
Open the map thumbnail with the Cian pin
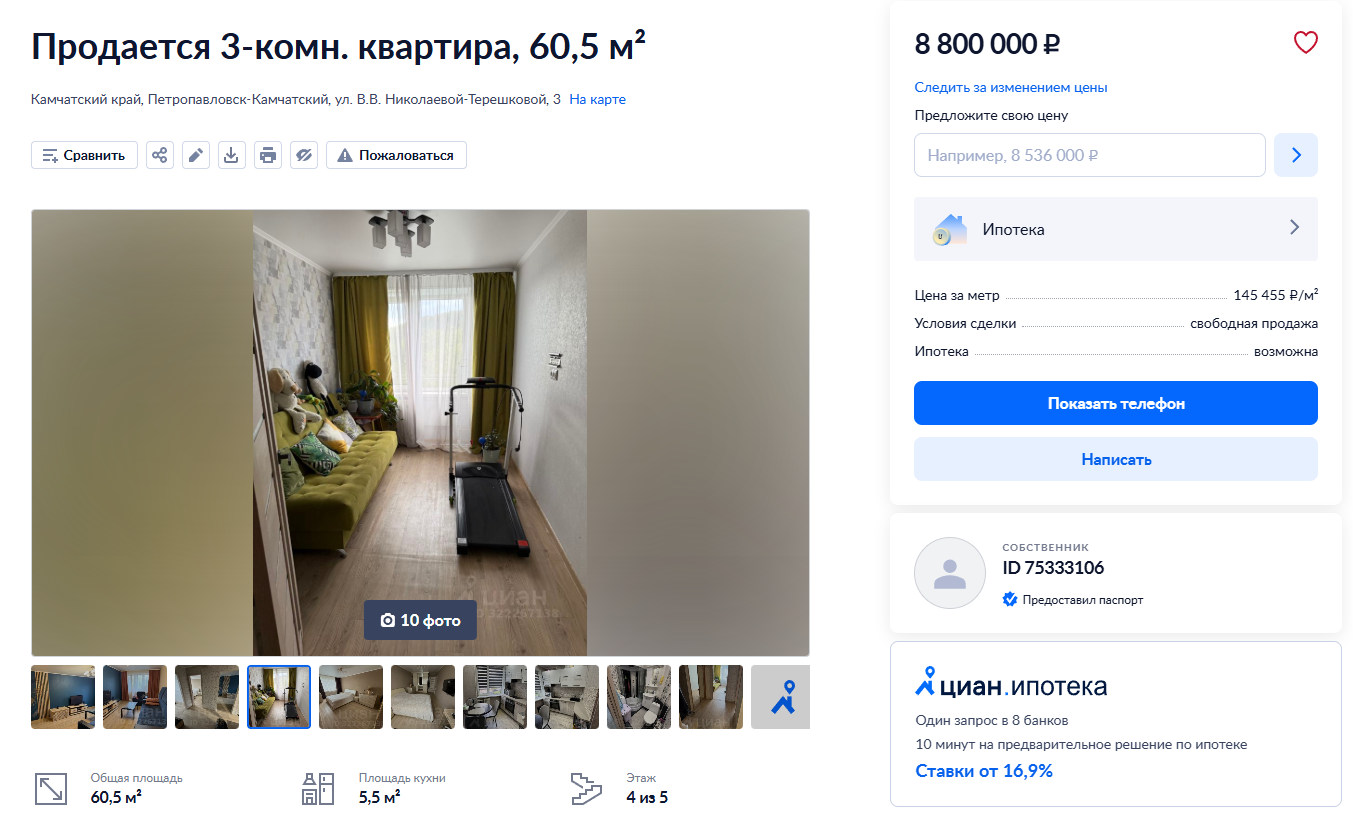(x=780, y=697)
